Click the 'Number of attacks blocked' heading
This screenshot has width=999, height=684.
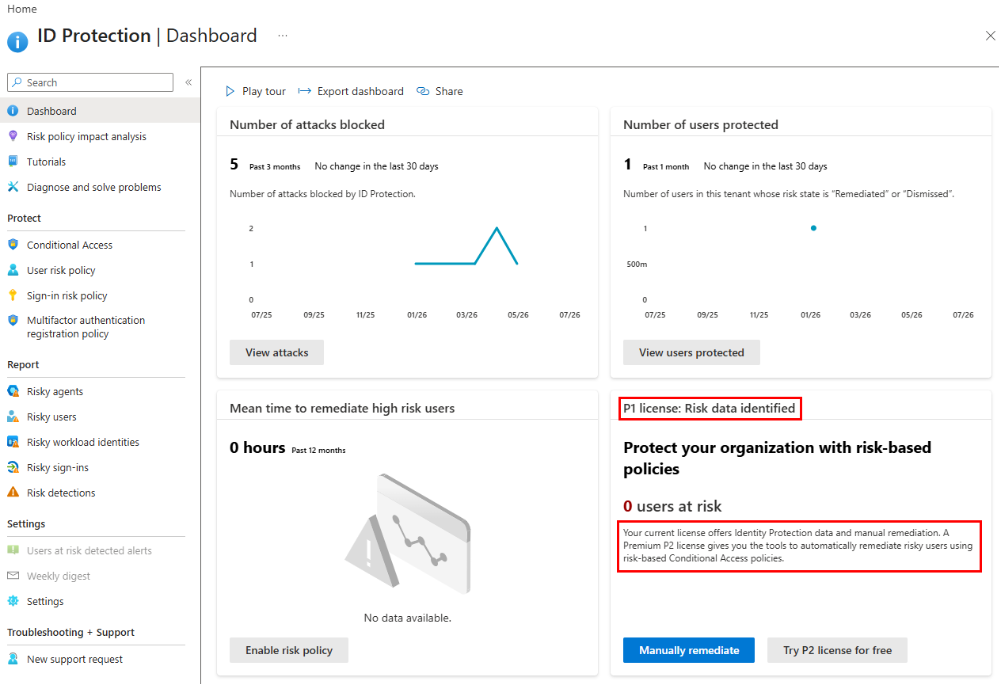[306, 125]
